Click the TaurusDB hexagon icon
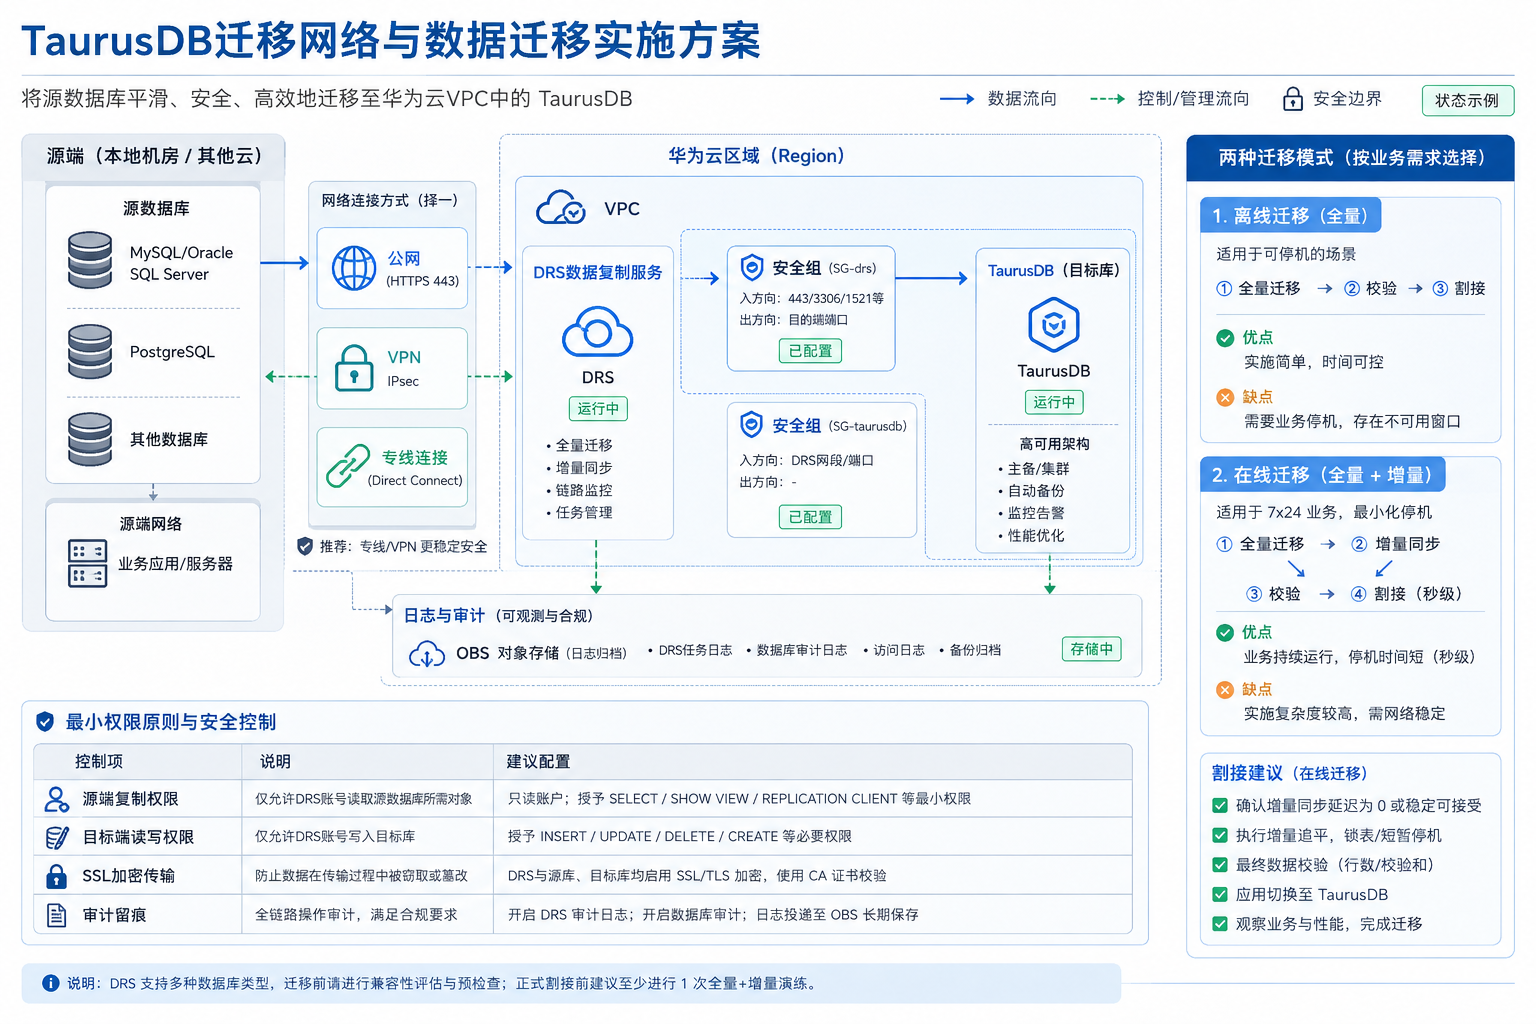 pos(1054,325)
